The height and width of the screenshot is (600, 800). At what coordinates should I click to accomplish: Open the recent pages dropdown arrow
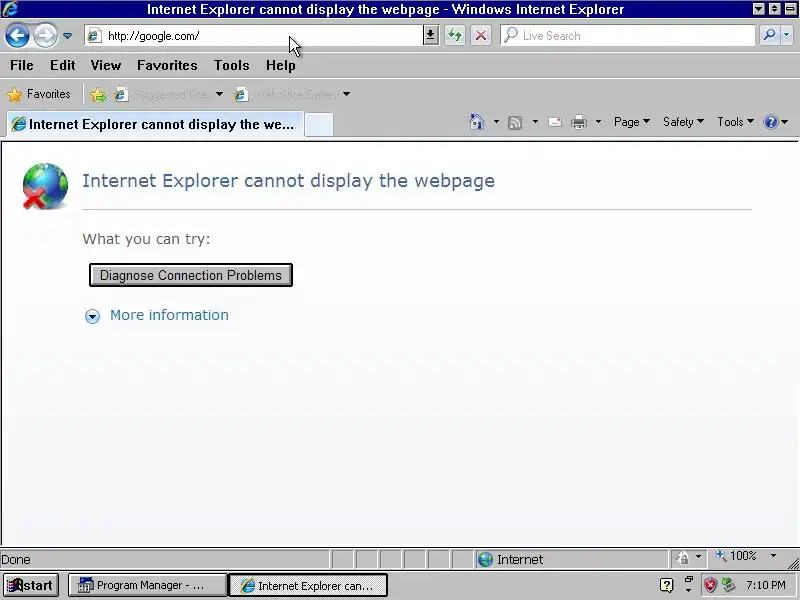click(x=67, y=36)
